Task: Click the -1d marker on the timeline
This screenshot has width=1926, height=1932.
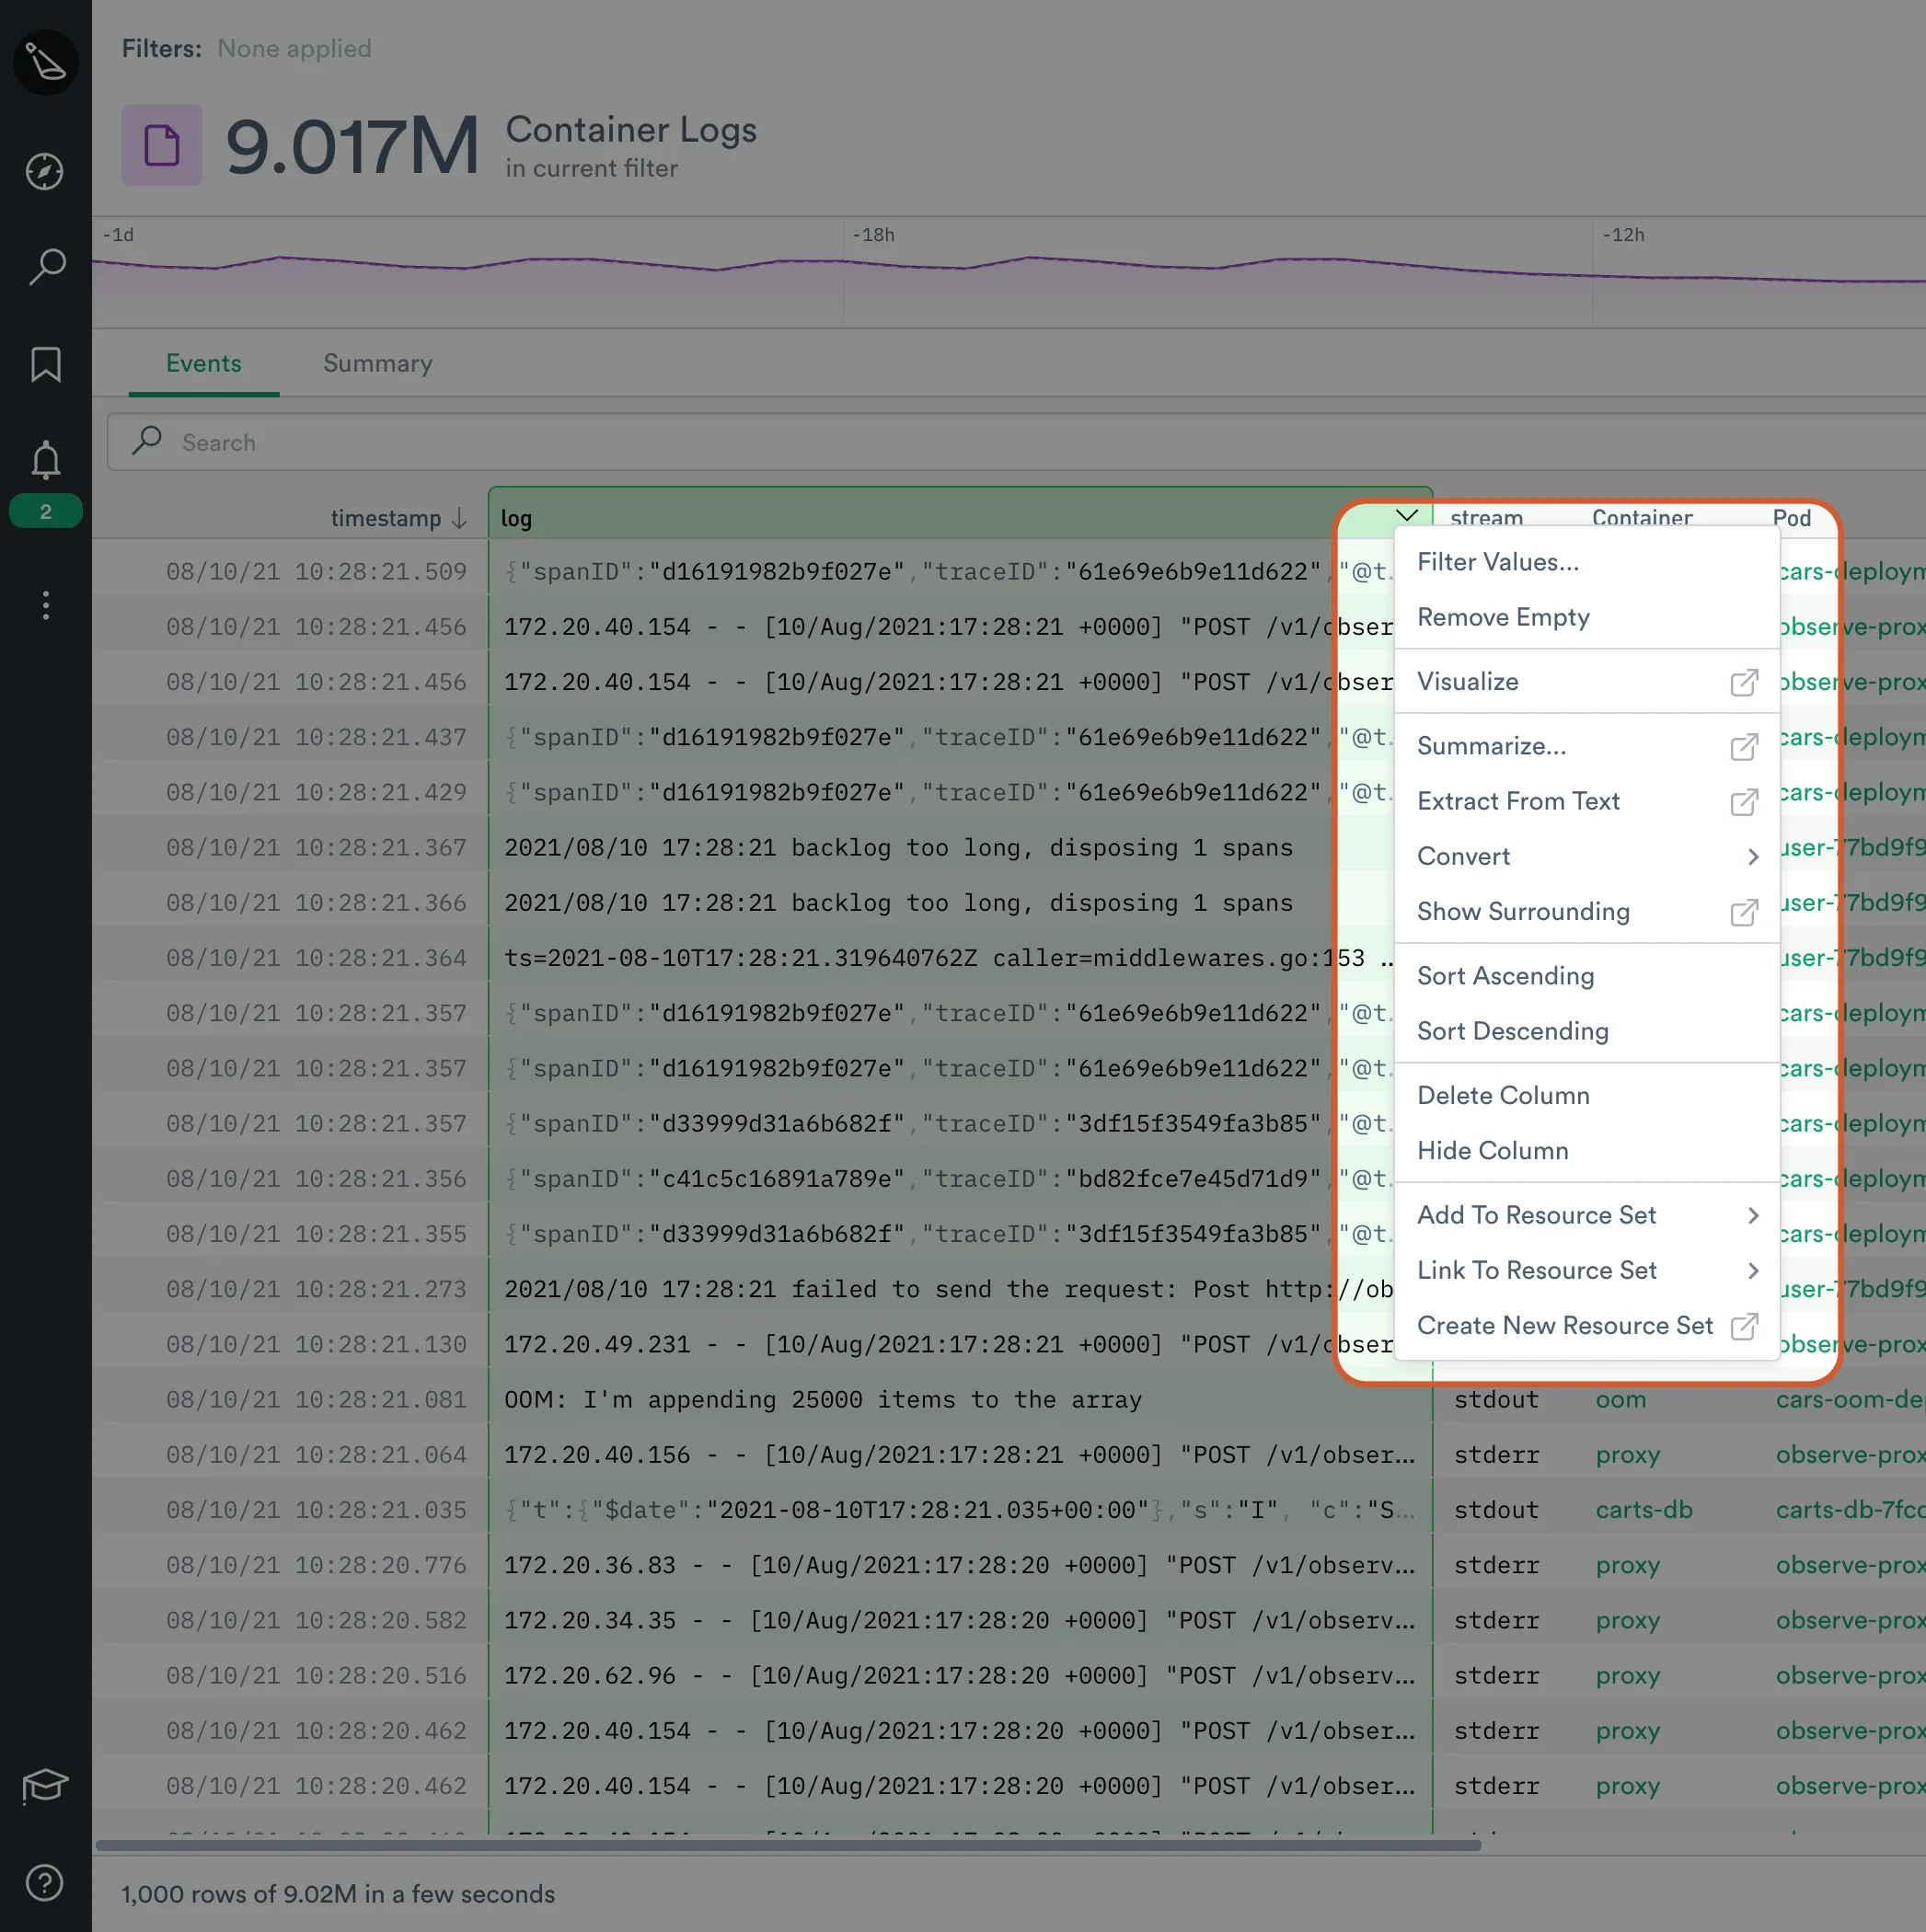Action: 118,235
